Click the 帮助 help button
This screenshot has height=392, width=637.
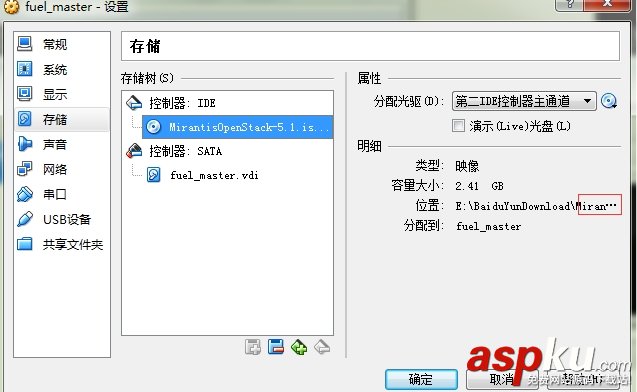tap(583, 379)
